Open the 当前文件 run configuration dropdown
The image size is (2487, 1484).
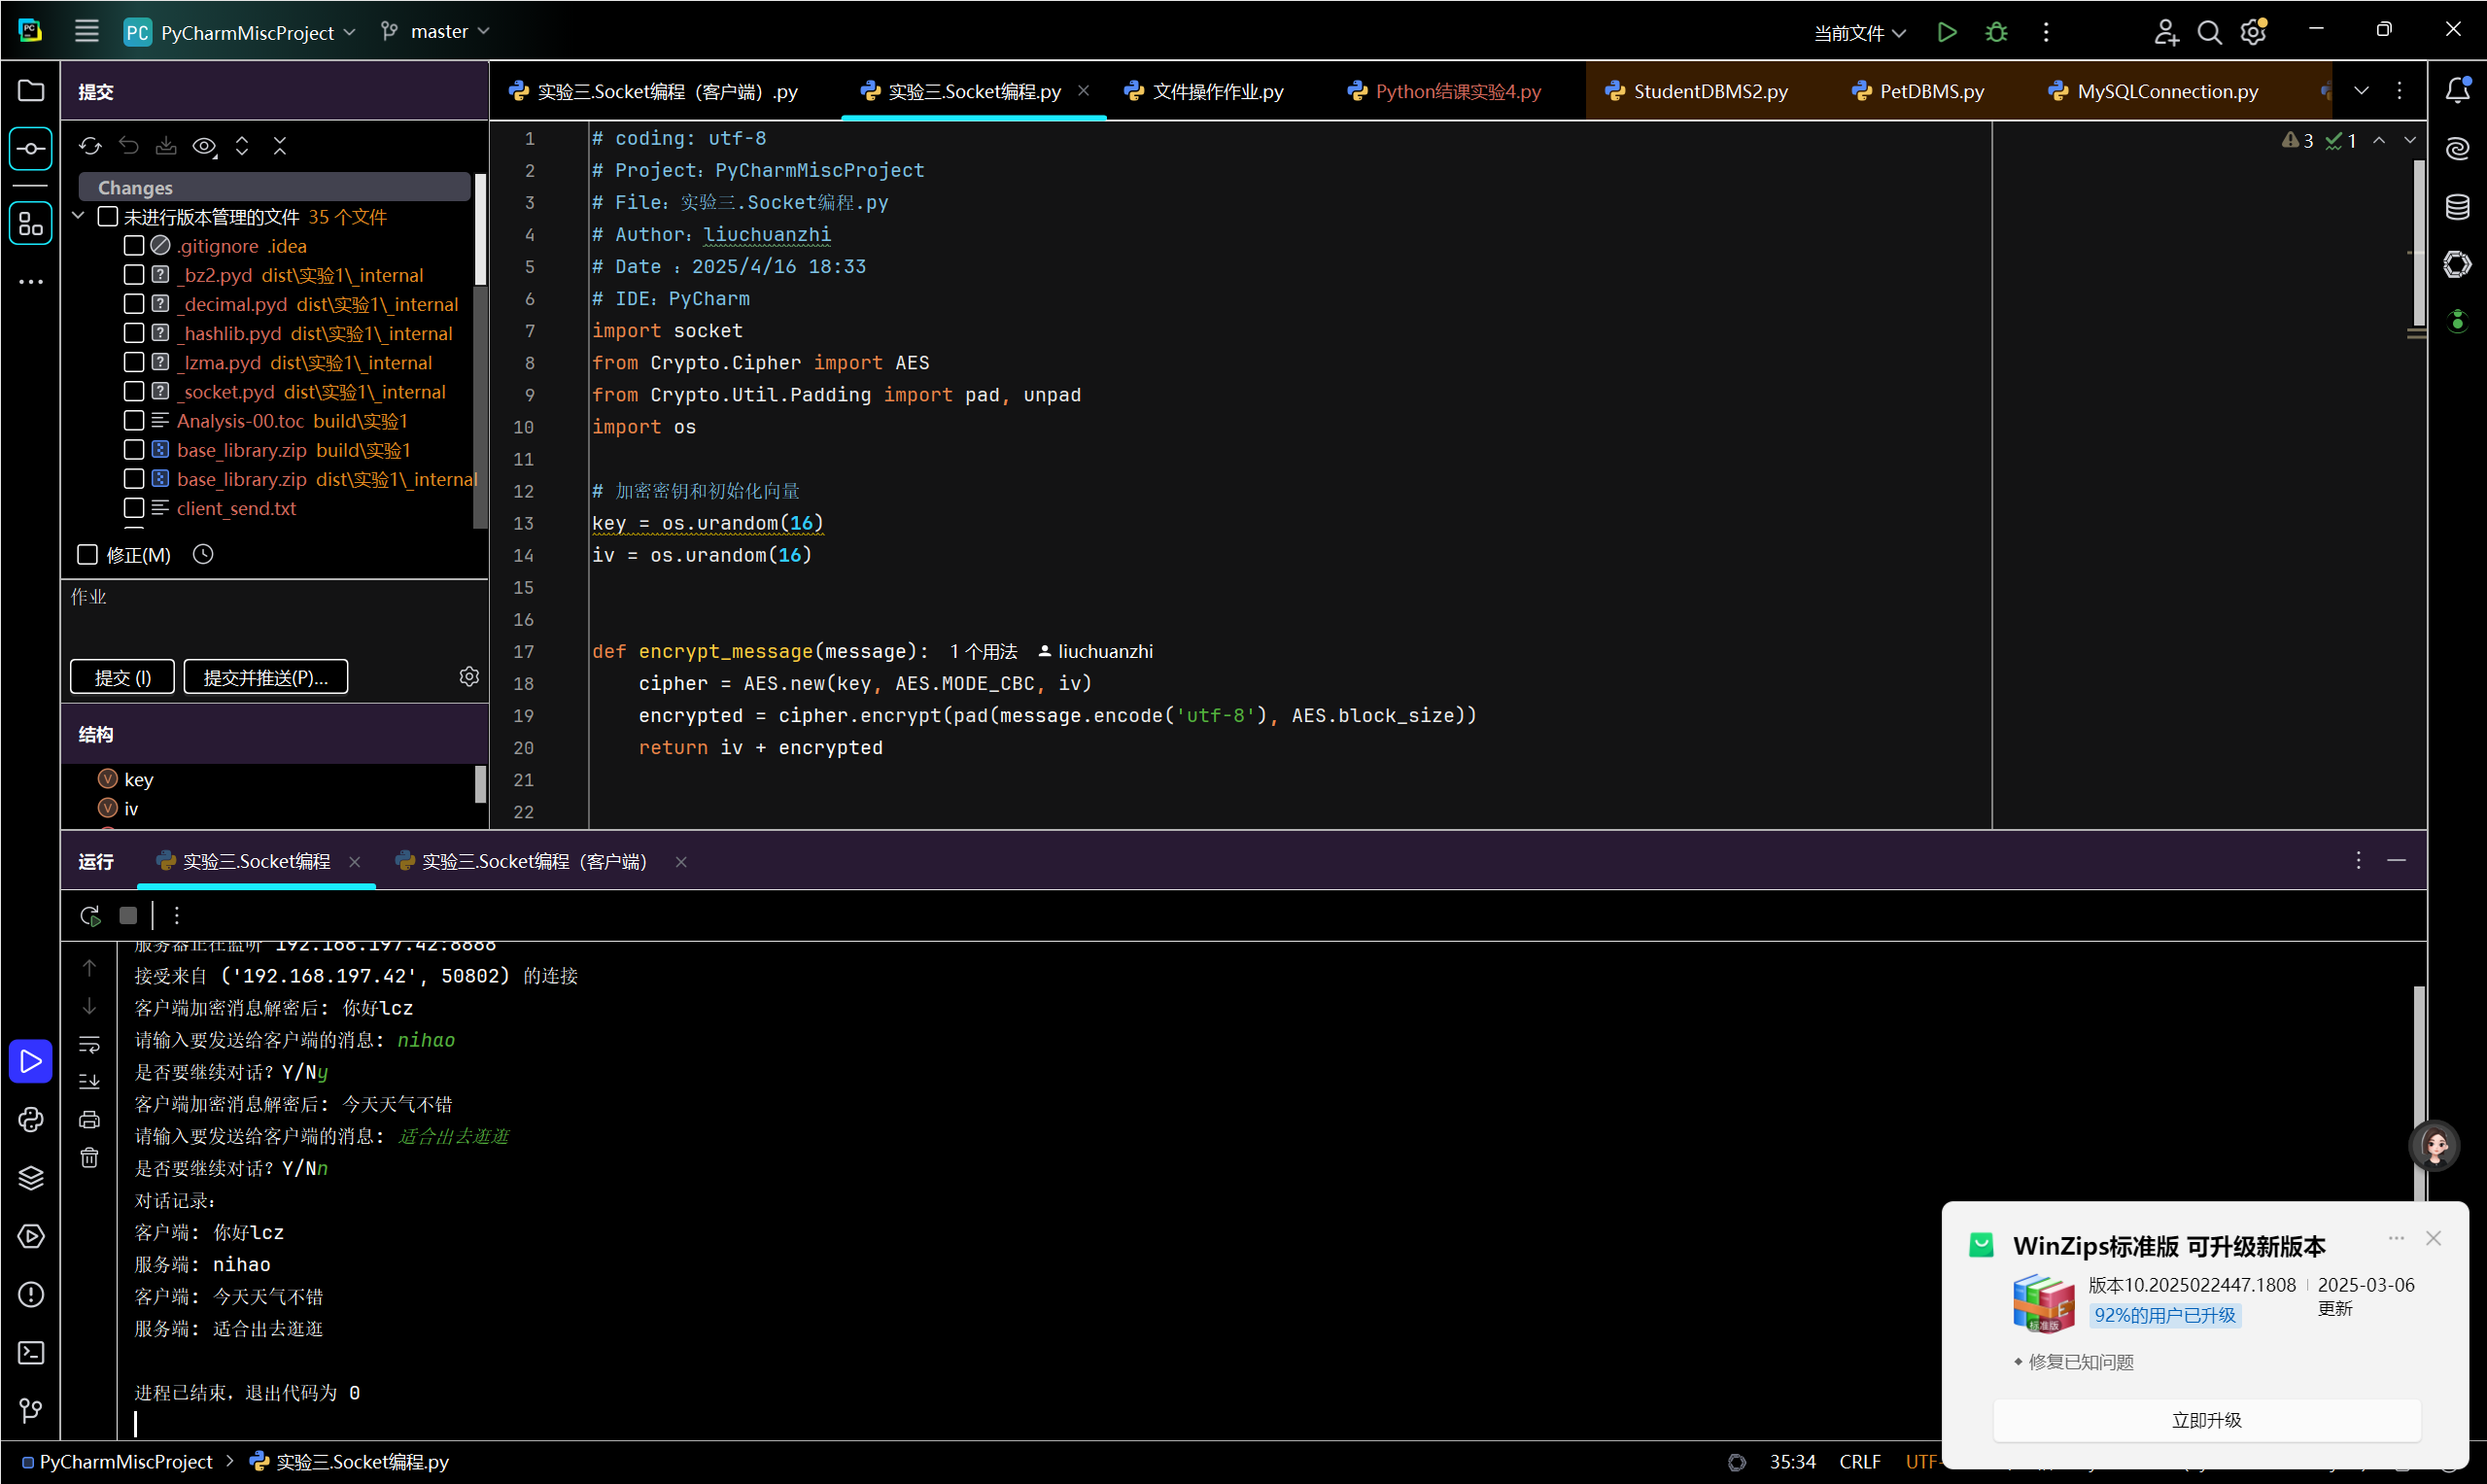[x=1859, y=33]
